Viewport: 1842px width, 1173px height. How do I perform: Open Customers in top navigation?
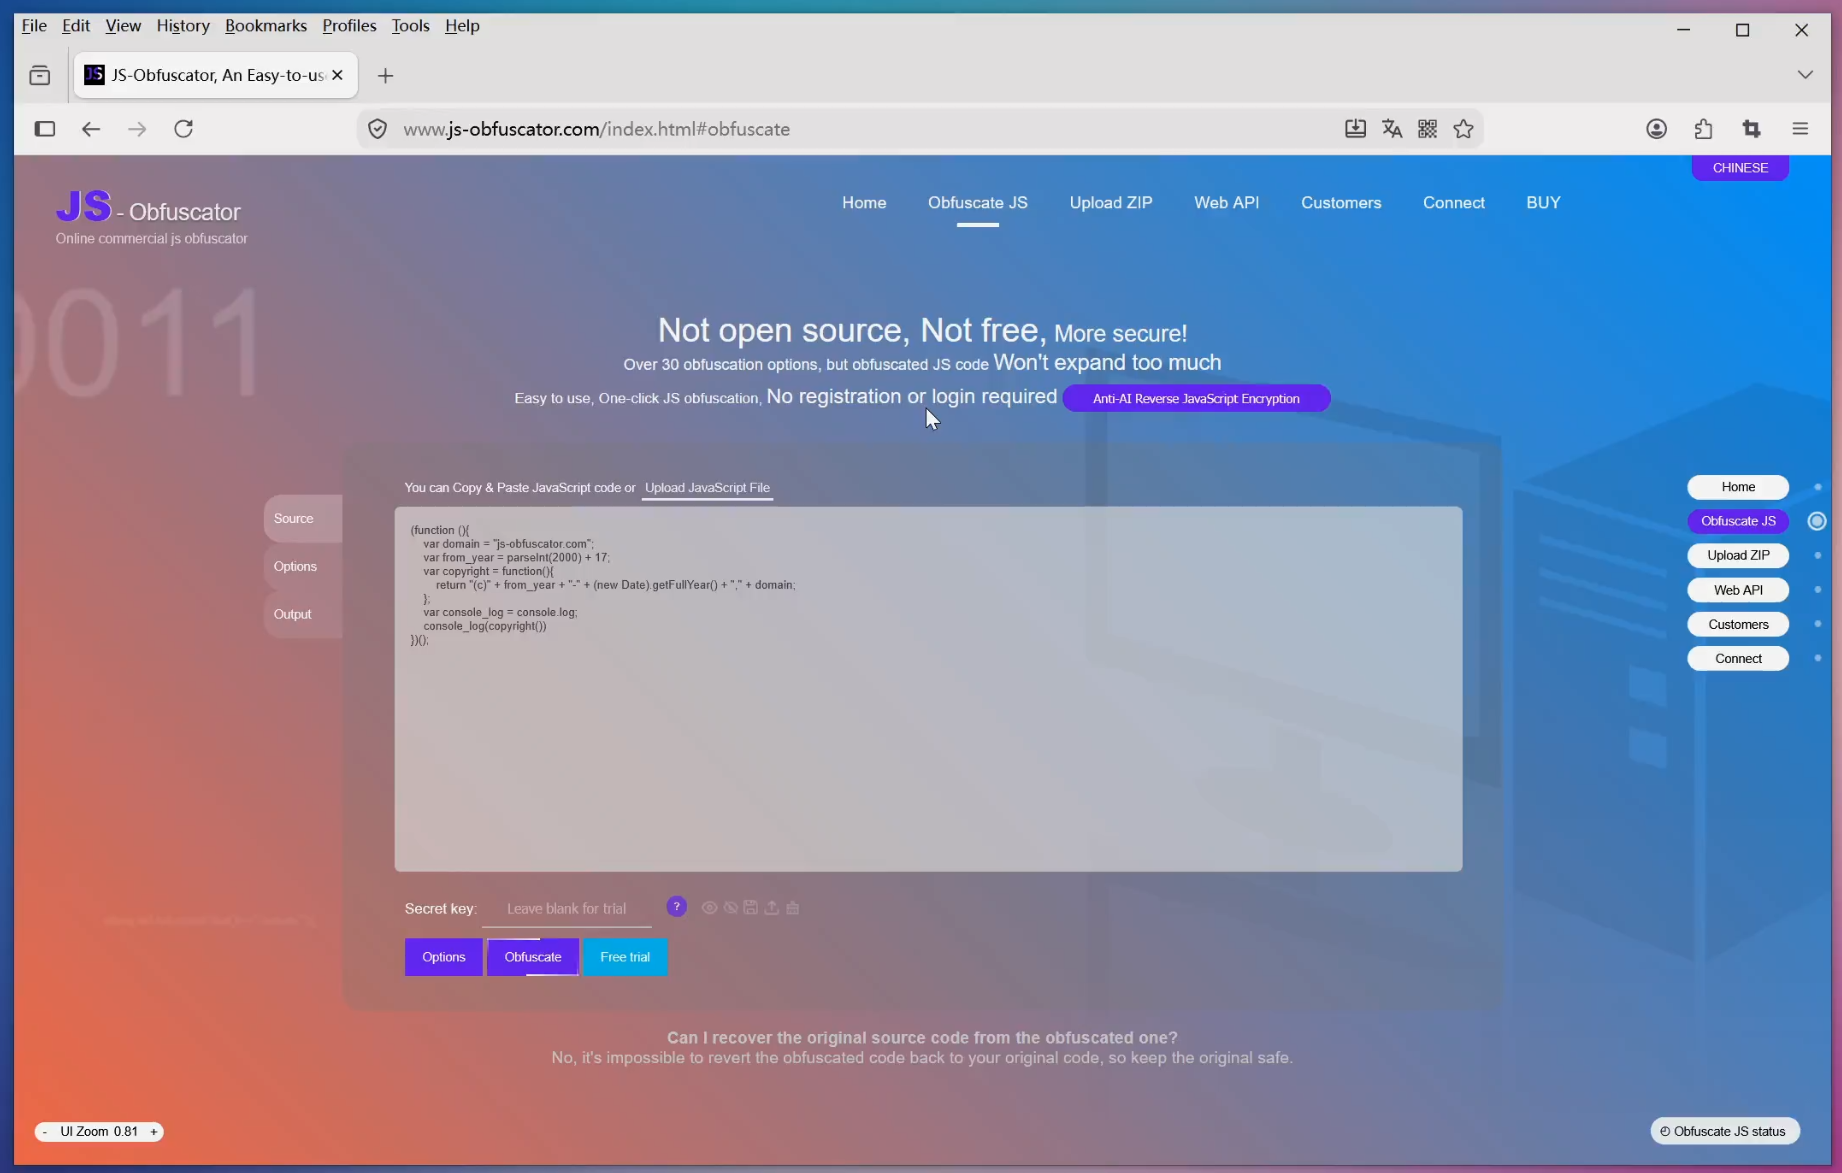[1341, 203]
